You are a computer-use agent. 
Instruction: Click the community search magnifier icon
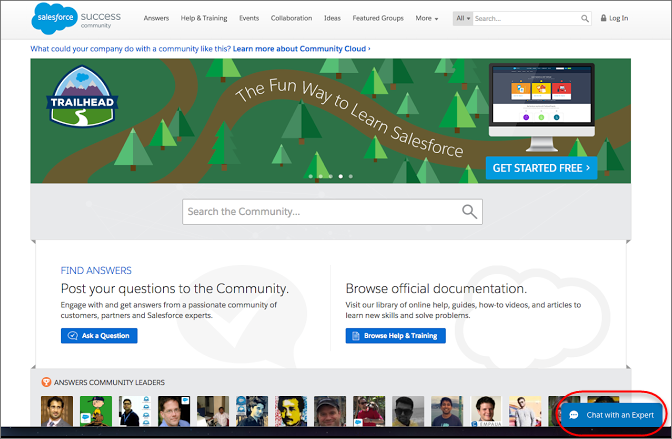point(469,211)
